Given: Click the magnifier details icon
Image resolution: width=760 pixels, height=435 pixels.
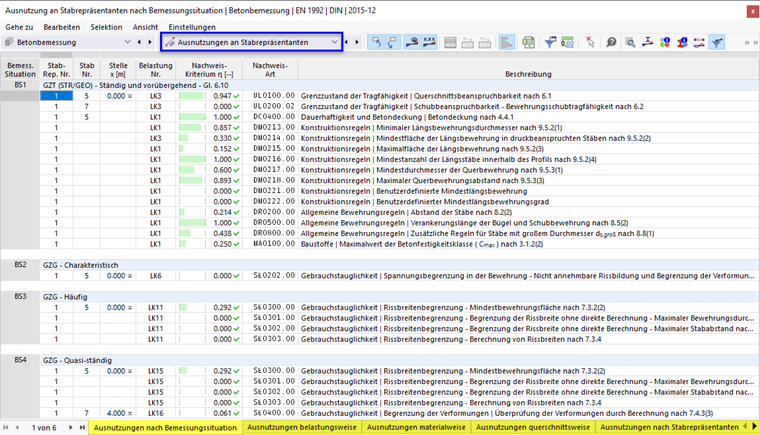Looking at the screenshot, I should tap(630, 43).
